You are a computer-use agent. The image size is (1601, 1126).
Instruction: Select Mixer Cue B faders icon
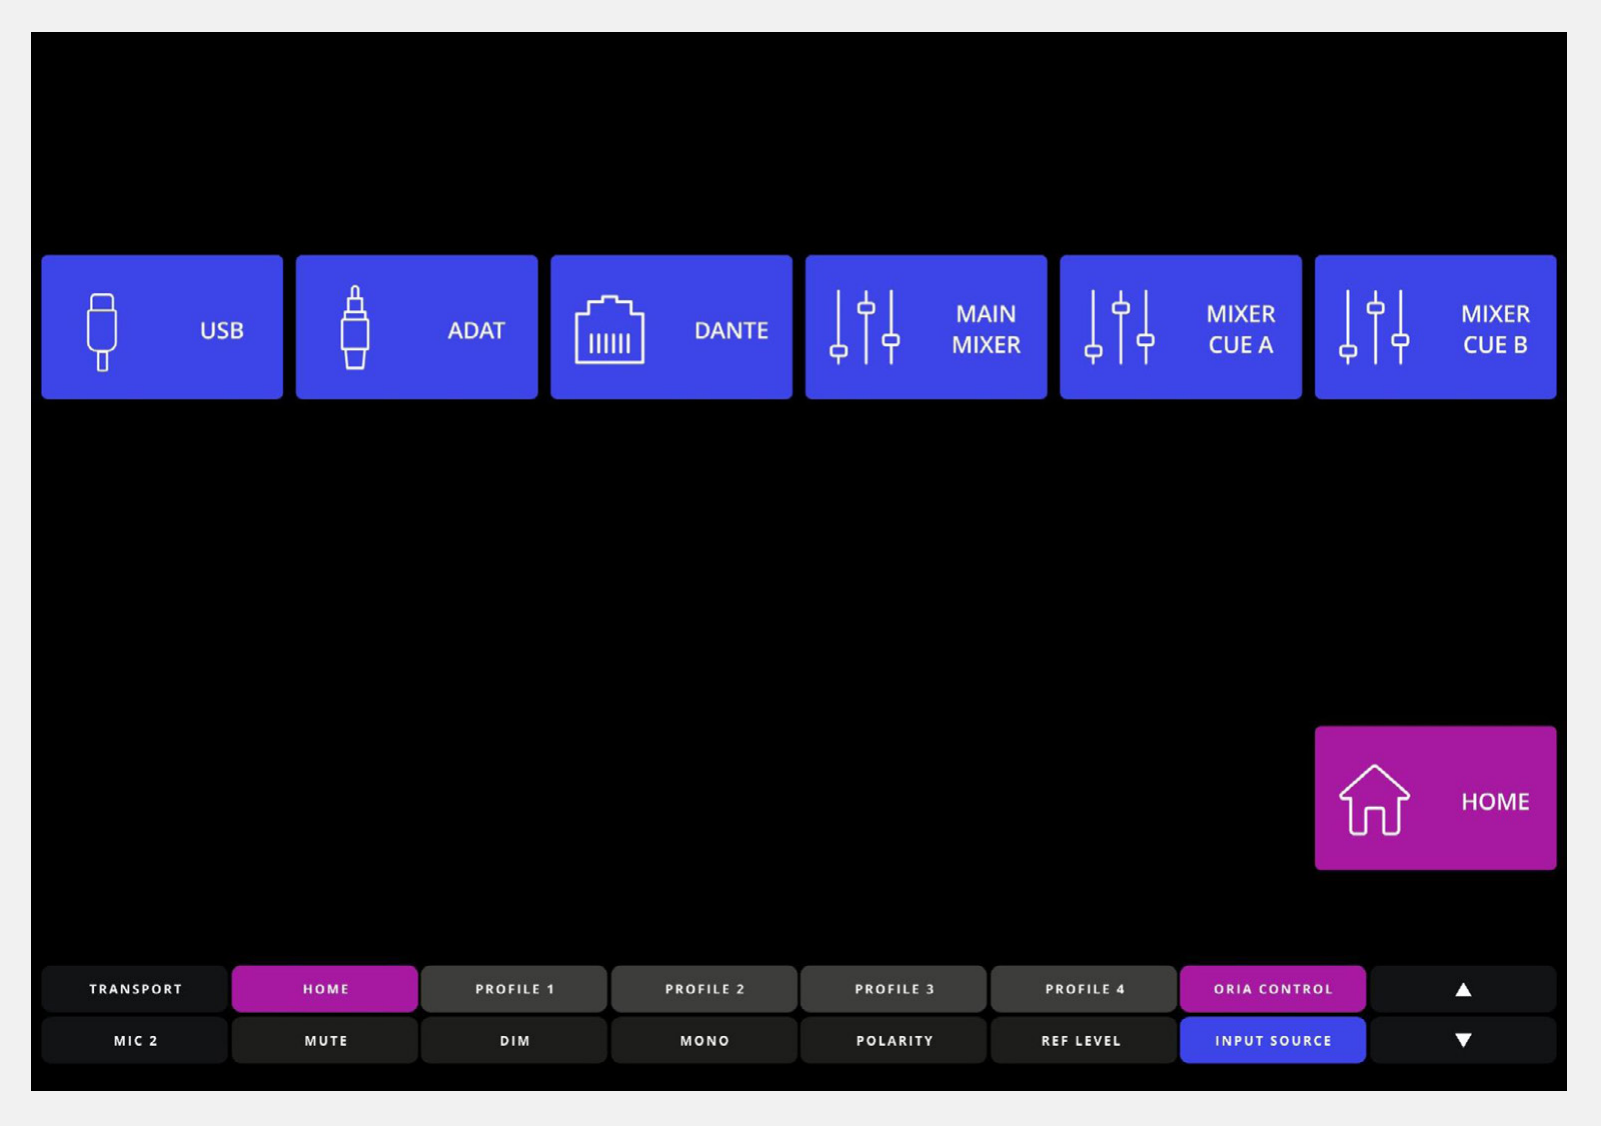(1374, 327)
